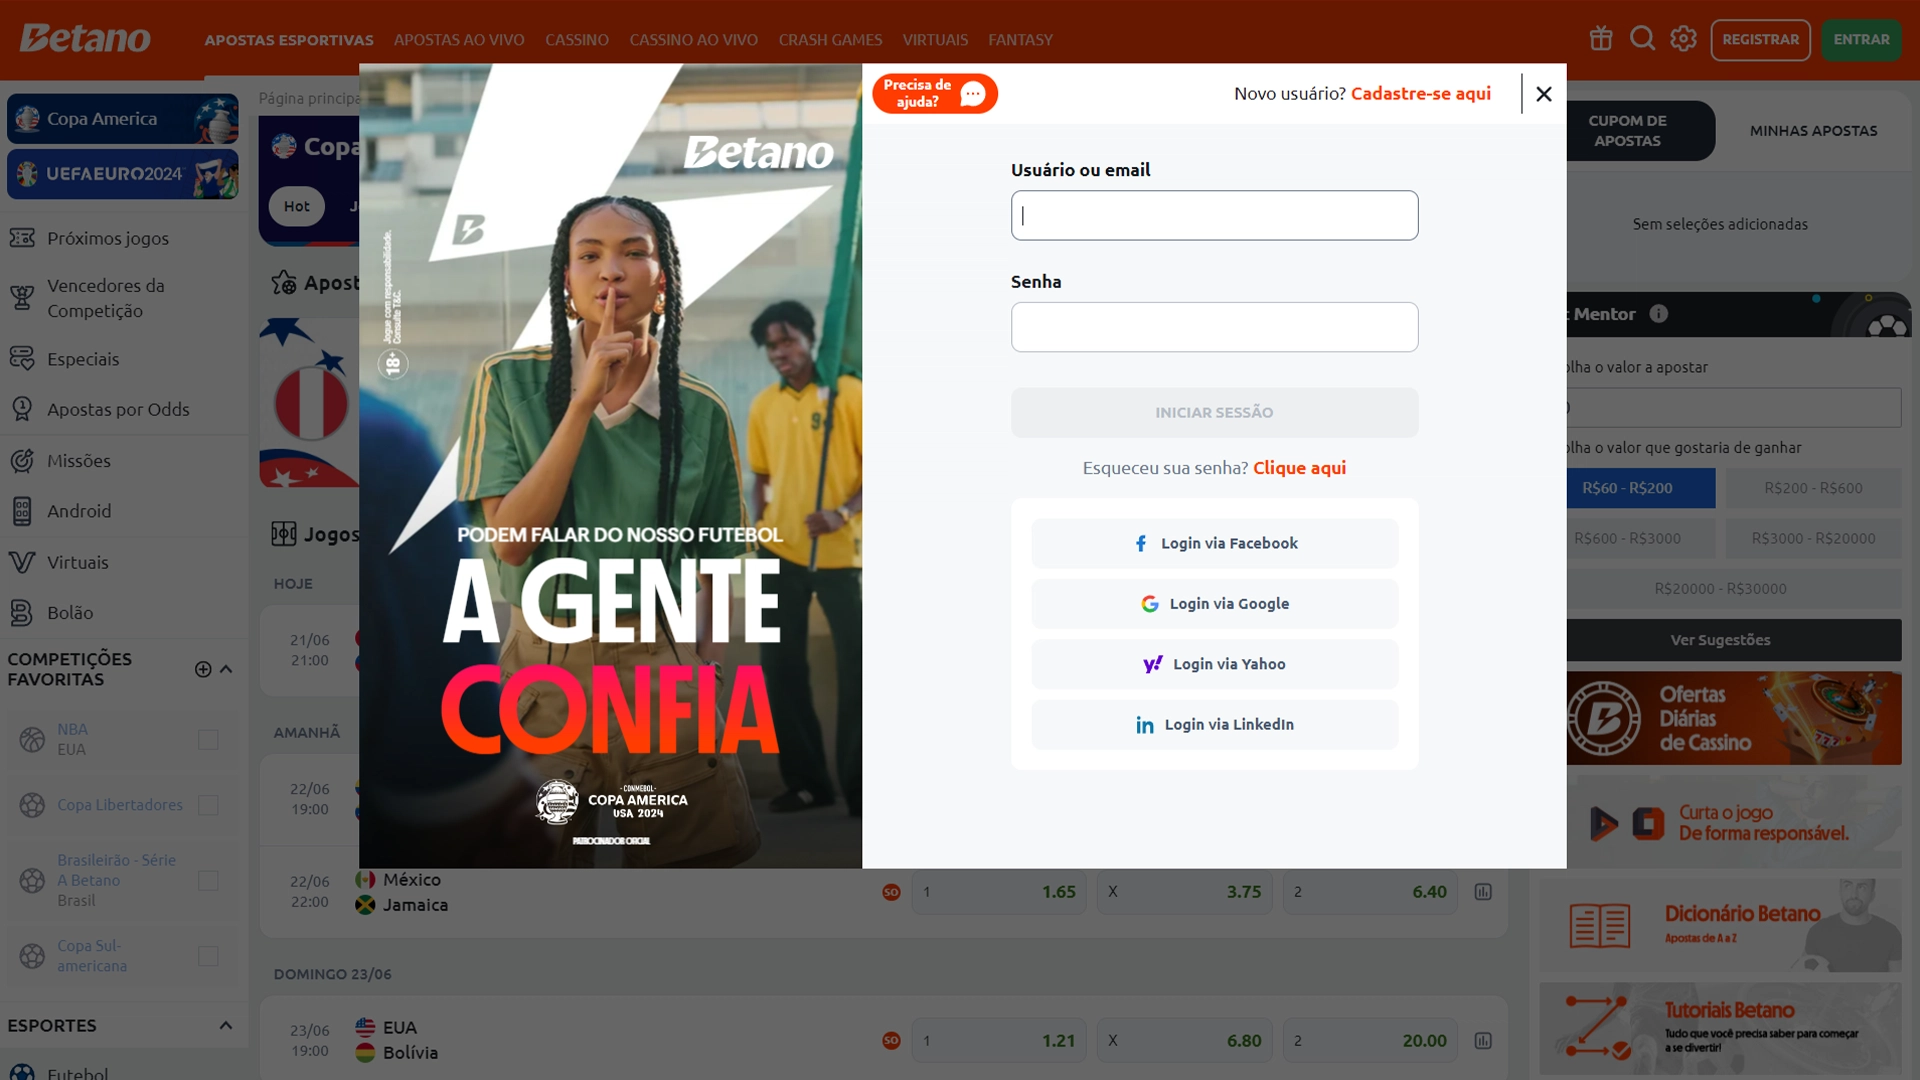Viewport: 1920px width, 1080px height.
Task: Click Login via Google button
Action: [1215, 603]
